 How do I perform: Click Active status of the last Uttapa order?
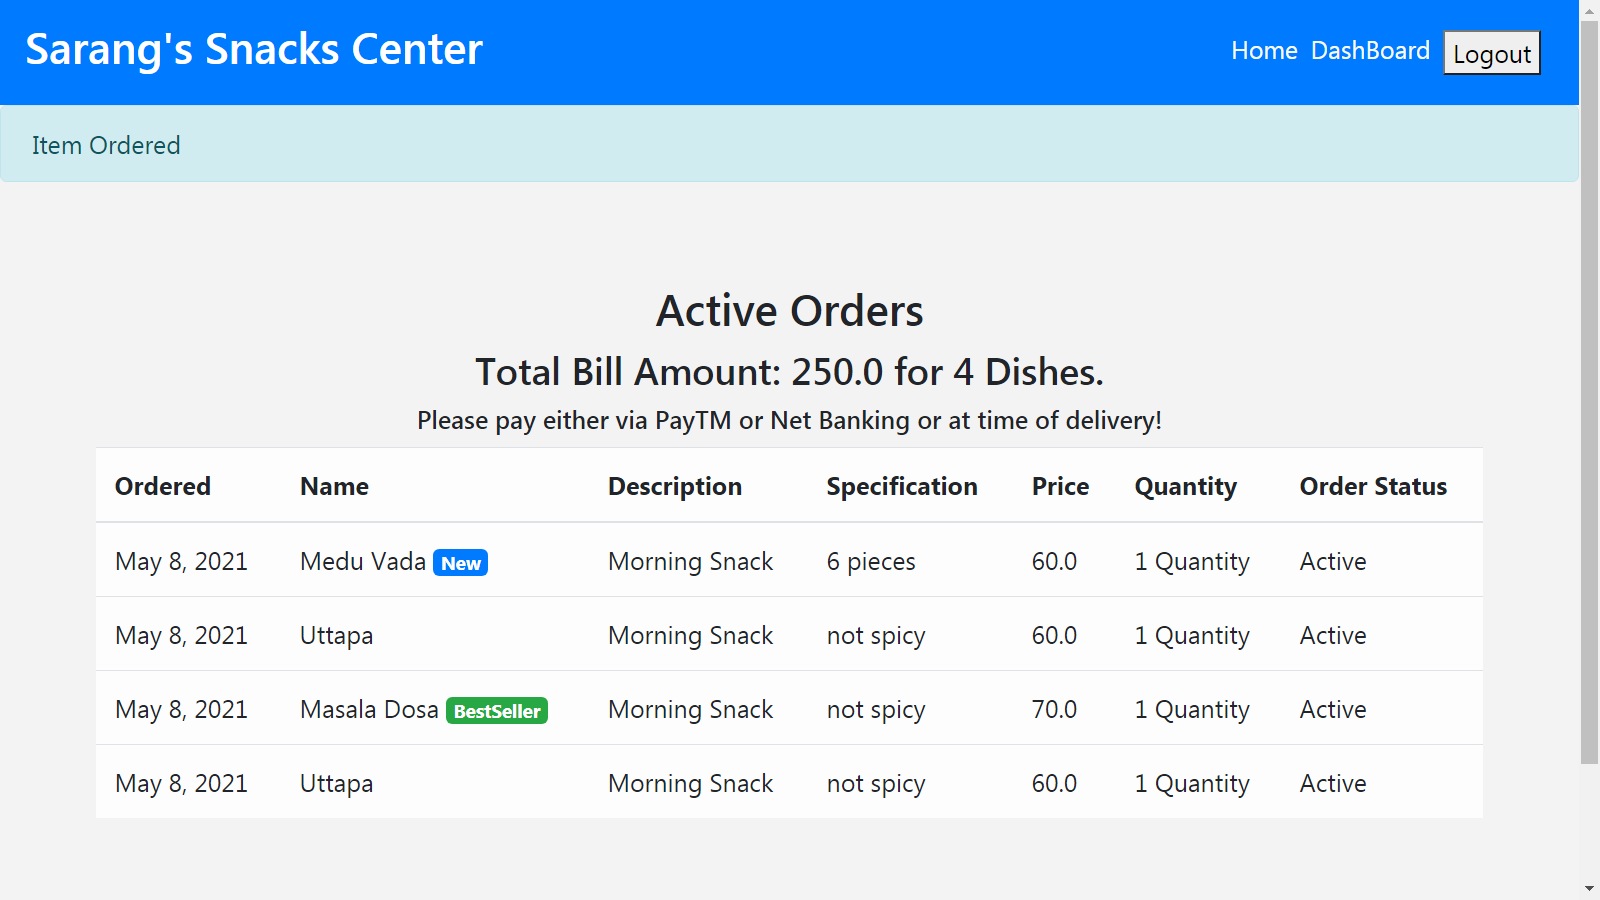coord(1332,783)
